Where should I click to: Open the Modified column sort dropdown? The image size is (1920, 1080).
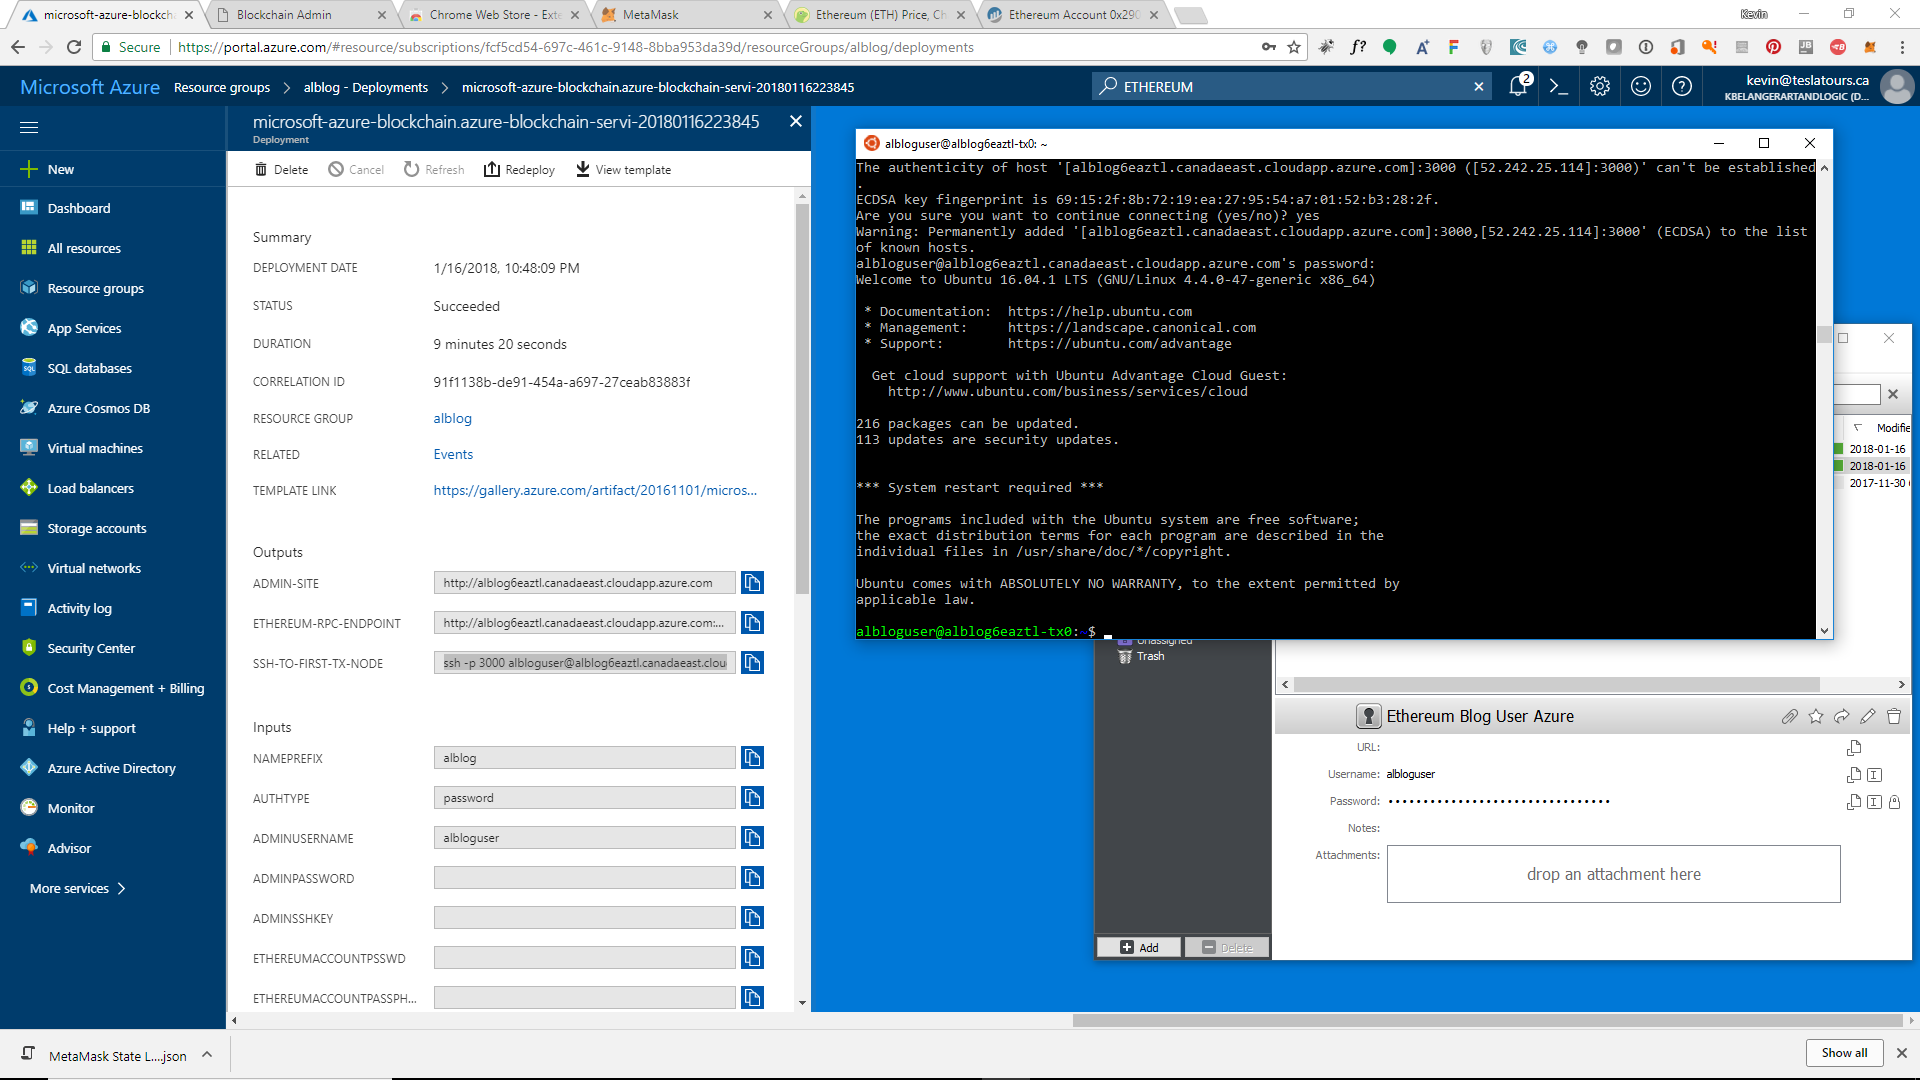click(x=1858, y=427)
